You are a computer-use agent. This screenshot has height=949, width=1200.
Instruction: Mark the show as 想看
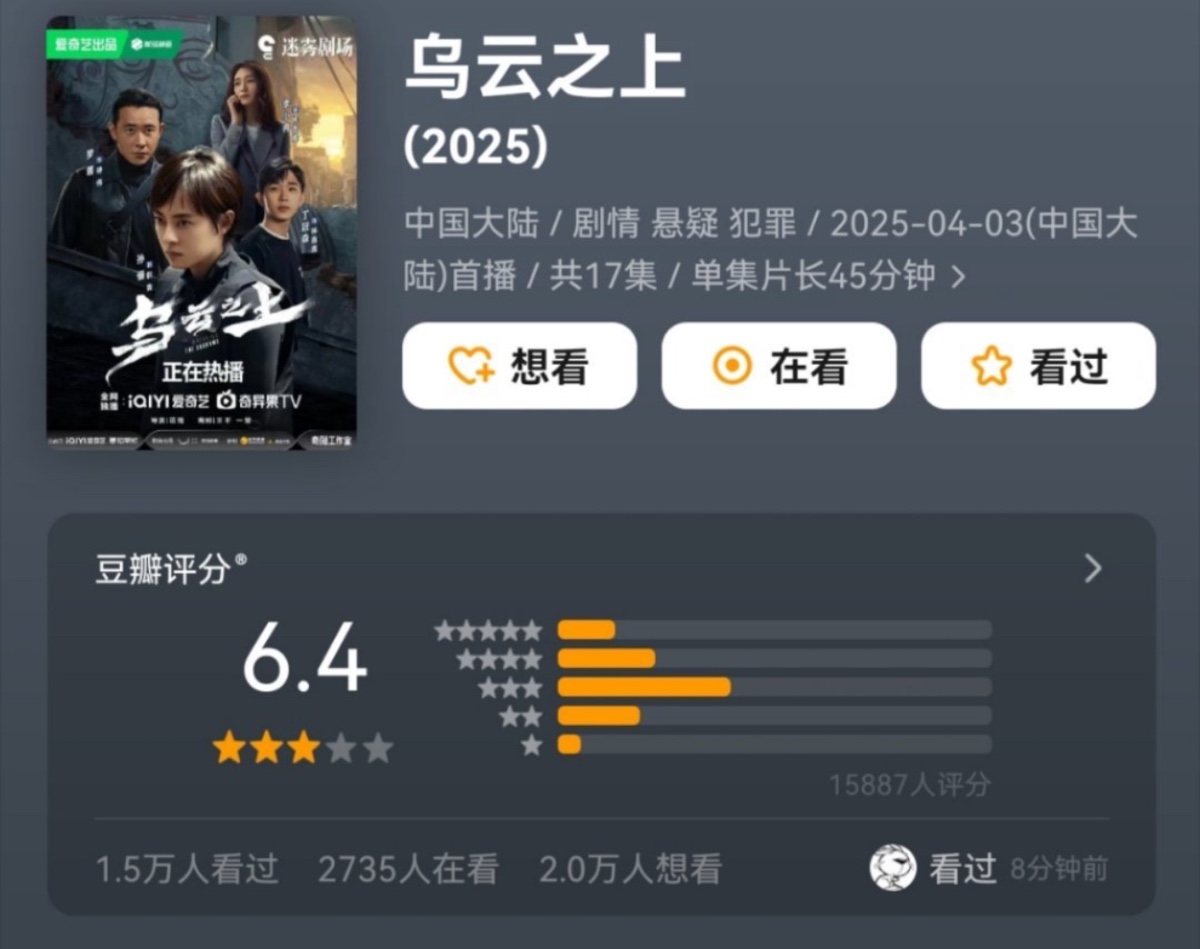519,366
